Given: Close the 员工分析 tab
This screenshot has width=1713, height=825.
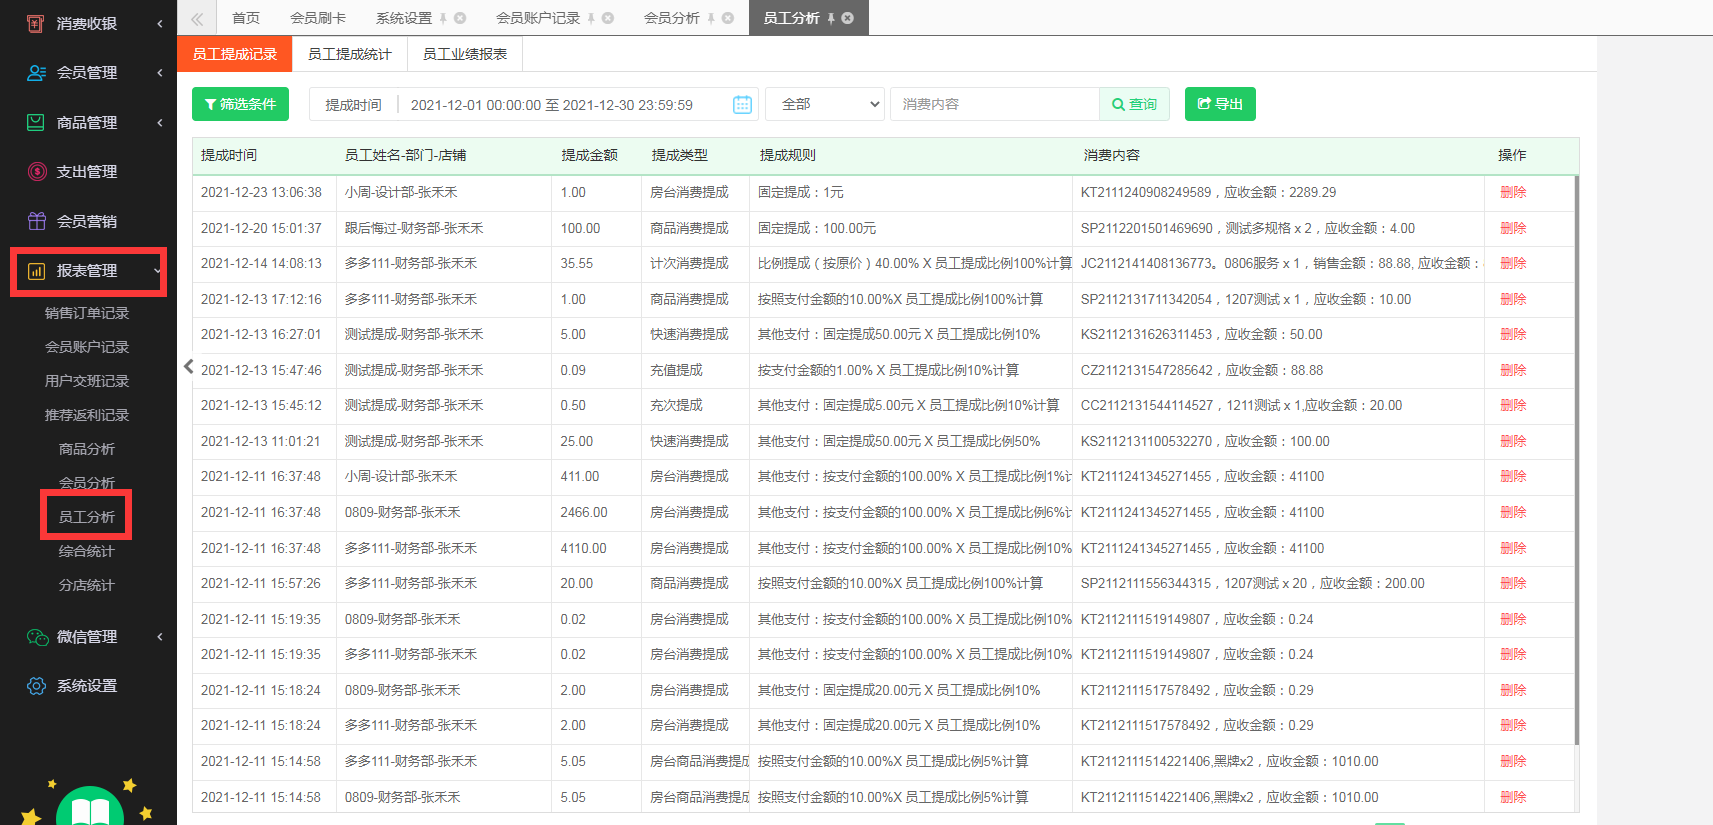Looking at the screenshot, I should 848,18.
